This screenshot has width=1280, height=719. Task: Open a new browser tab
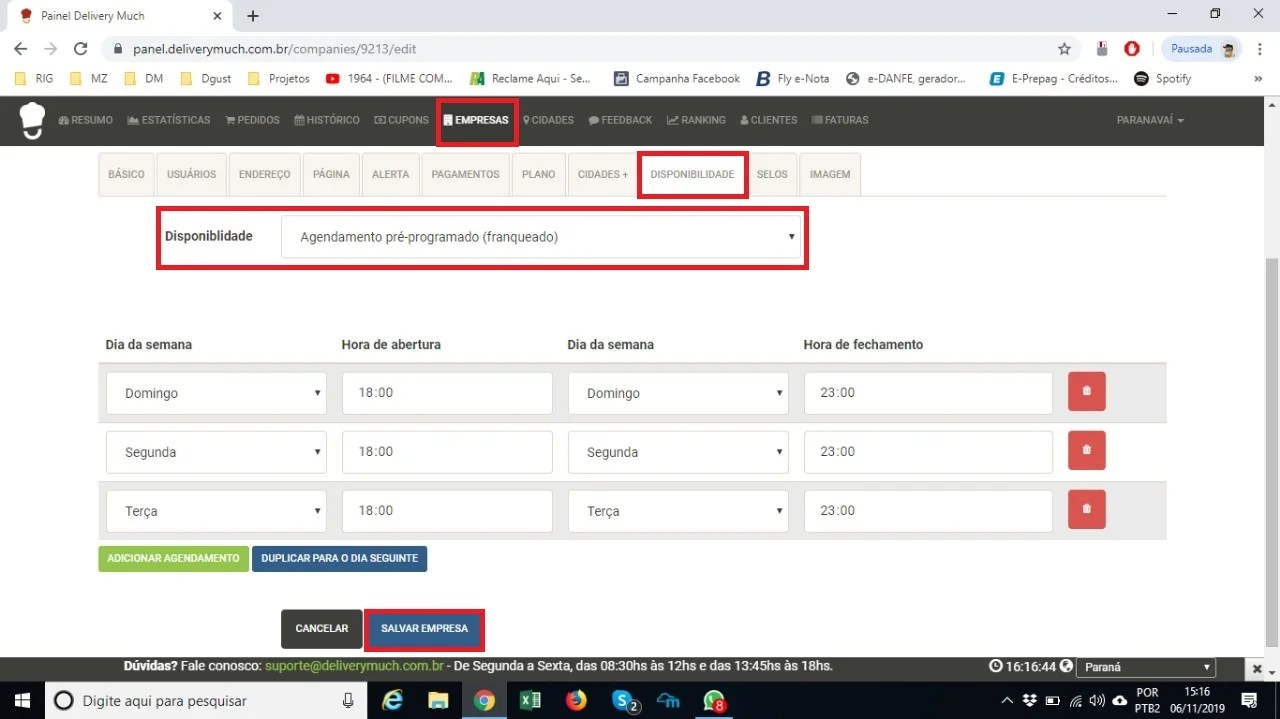point(253,16)
